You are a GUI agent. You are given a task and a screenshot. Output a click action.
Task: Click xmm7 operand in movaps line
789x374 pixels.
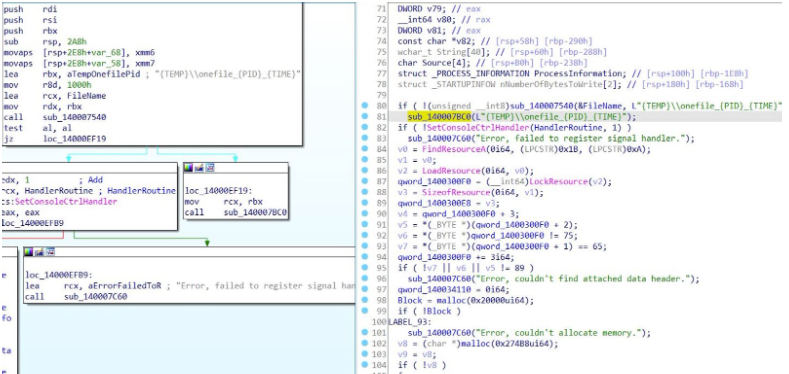(145, 63)
